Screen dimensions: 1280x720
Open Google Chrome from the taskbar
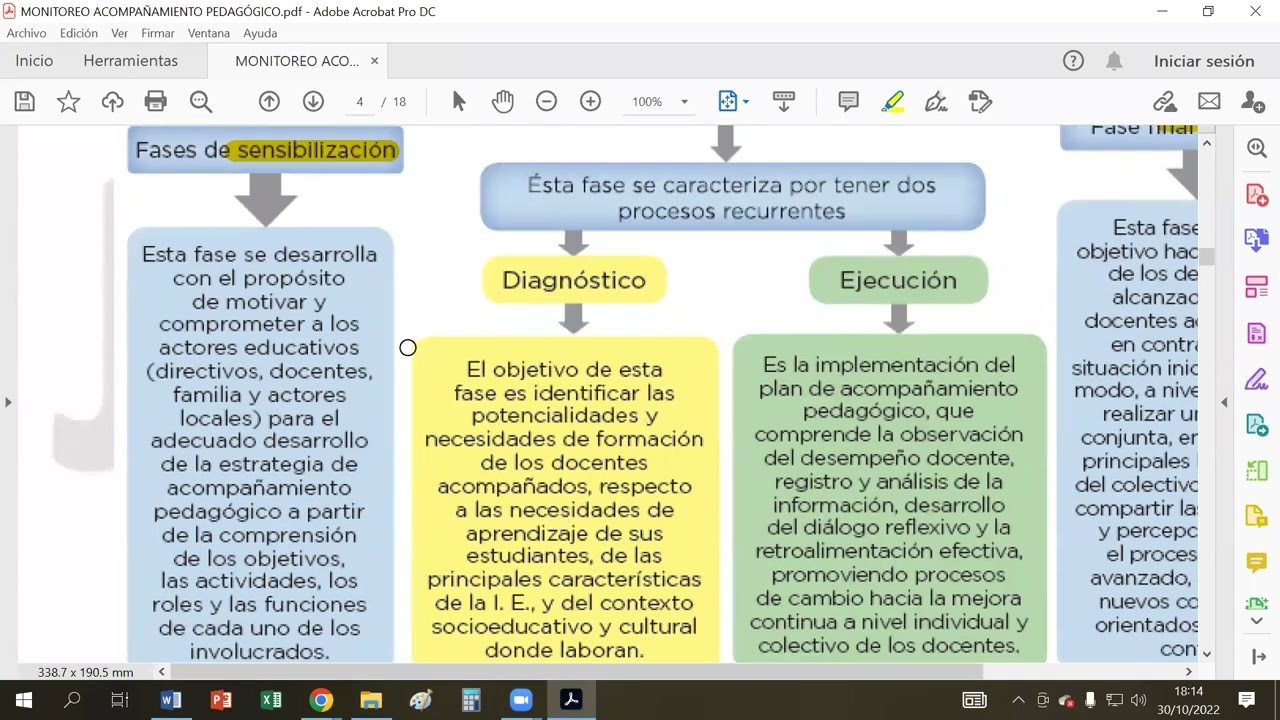[321, 700]
